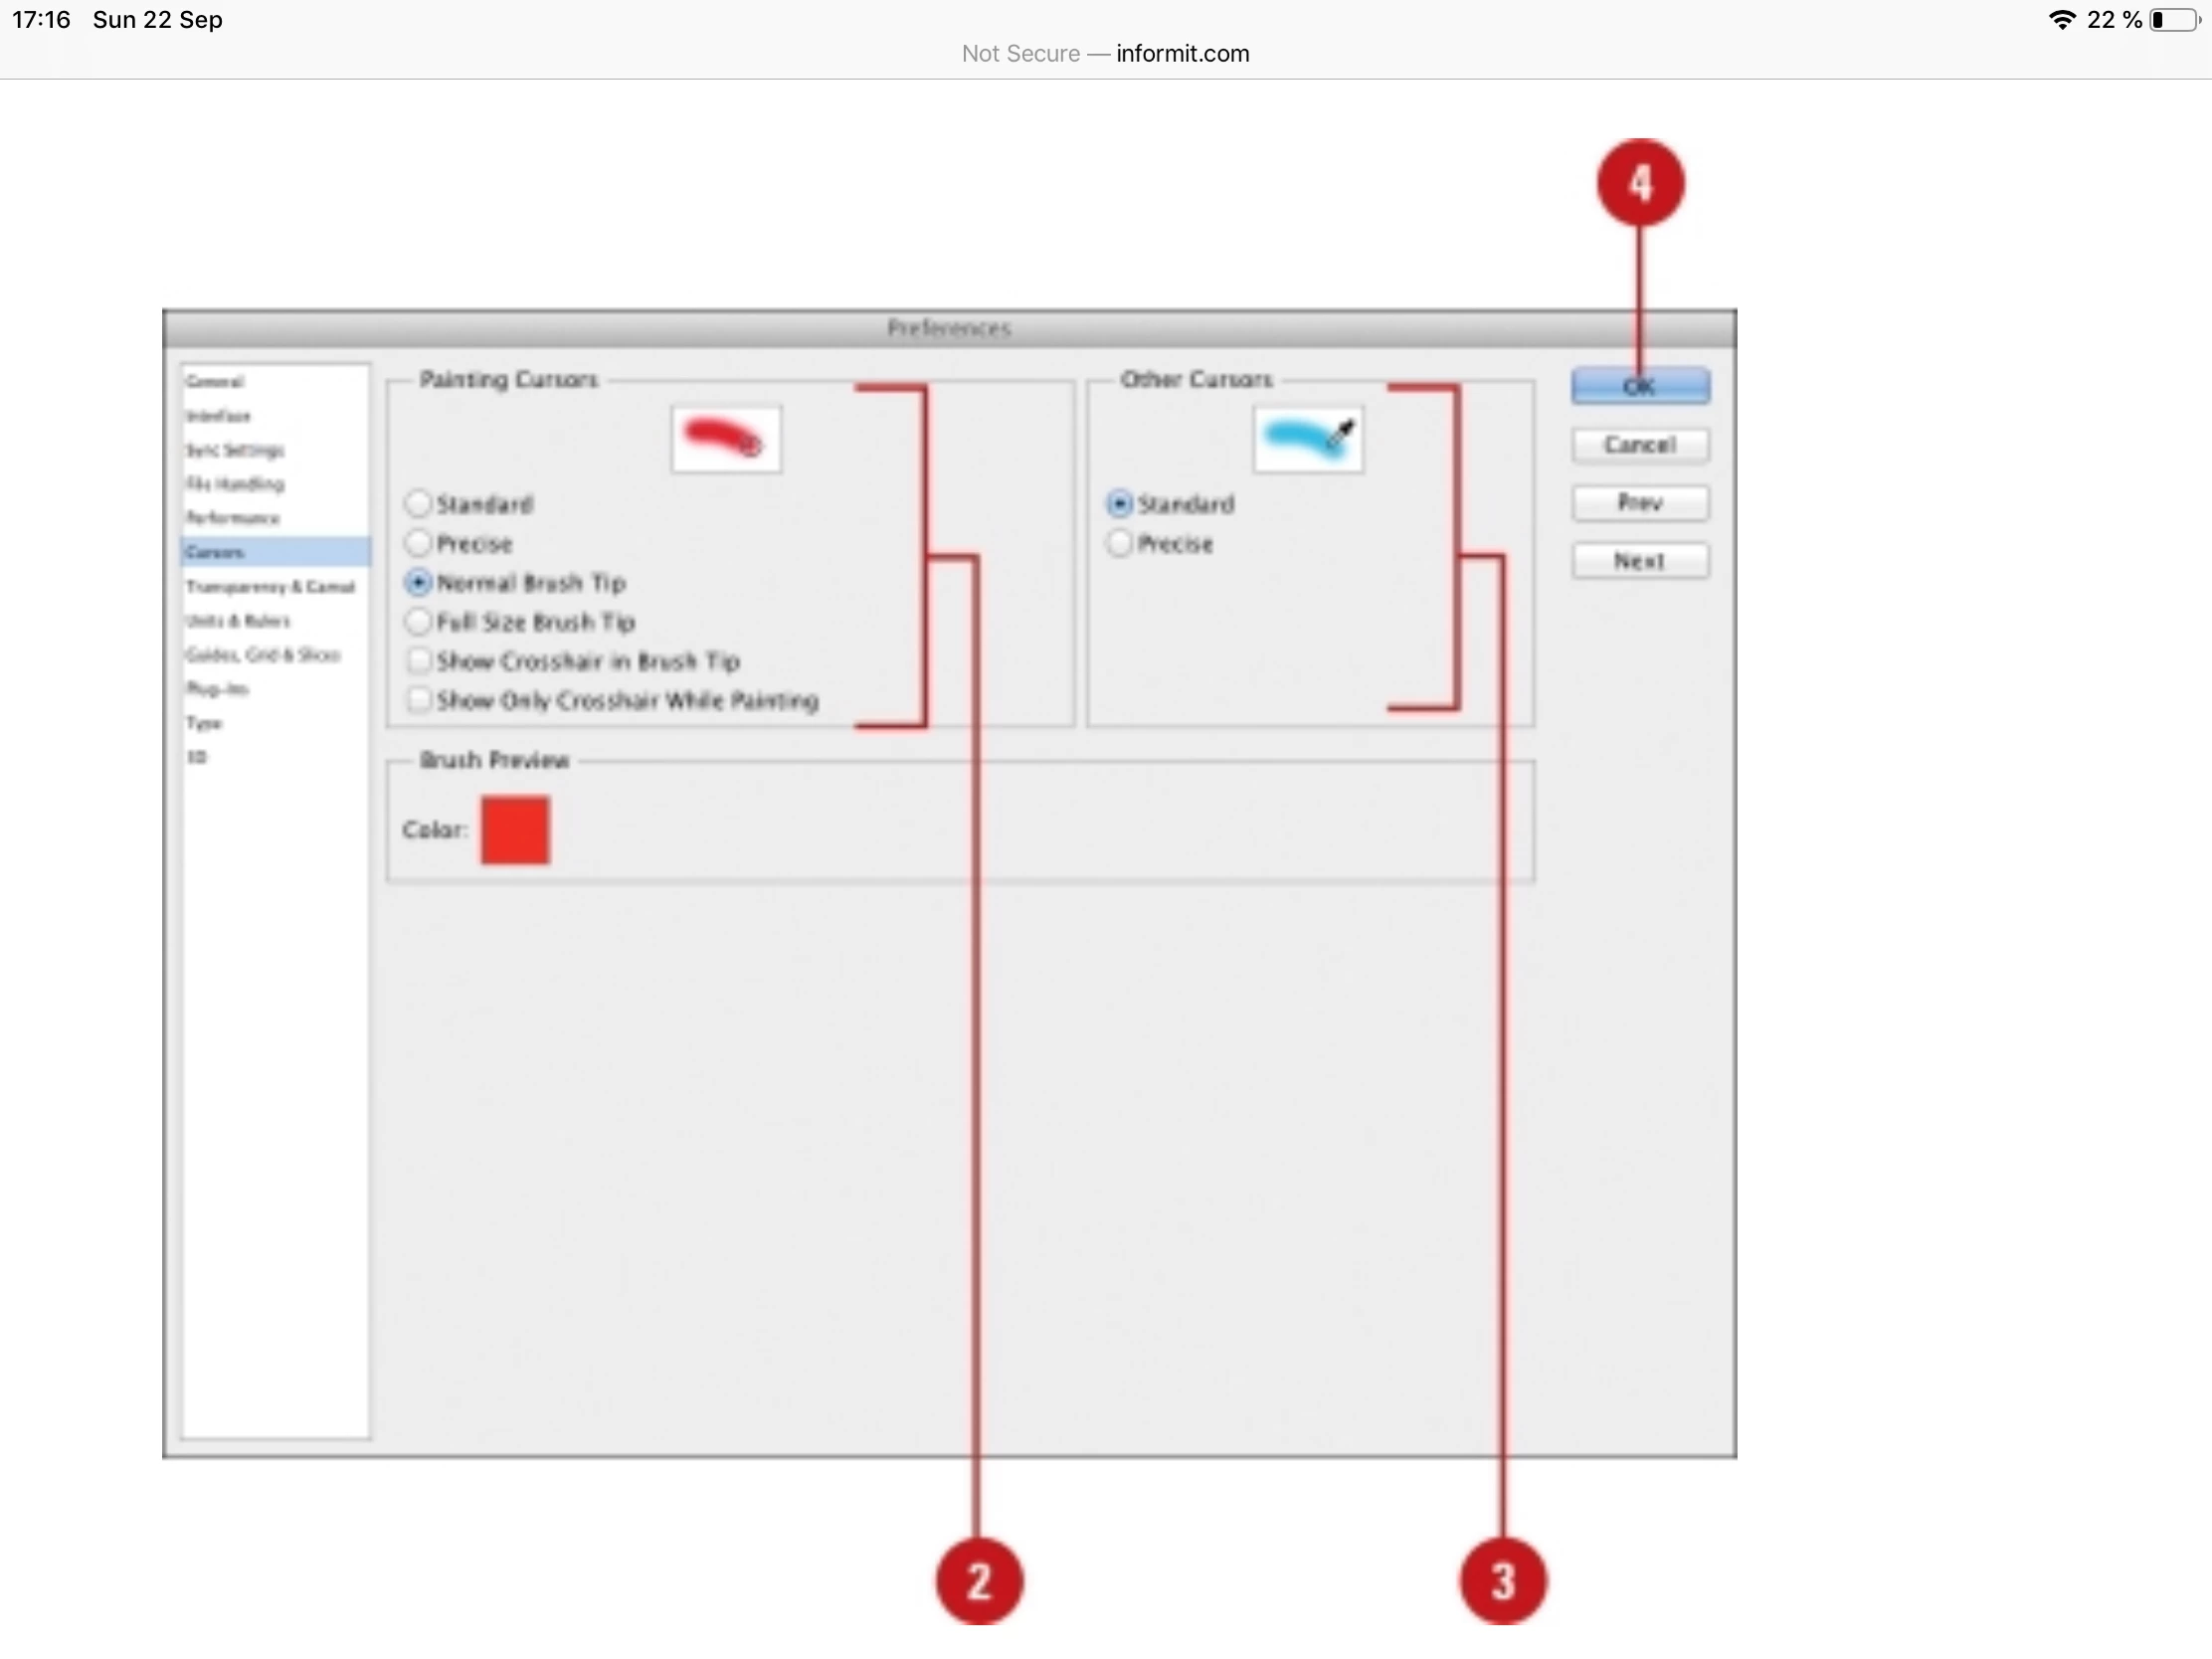The height and width of the screenshot is (1659, 2212).
Task: Click the numbered callout marker 2
Action: click(979, 1580)
